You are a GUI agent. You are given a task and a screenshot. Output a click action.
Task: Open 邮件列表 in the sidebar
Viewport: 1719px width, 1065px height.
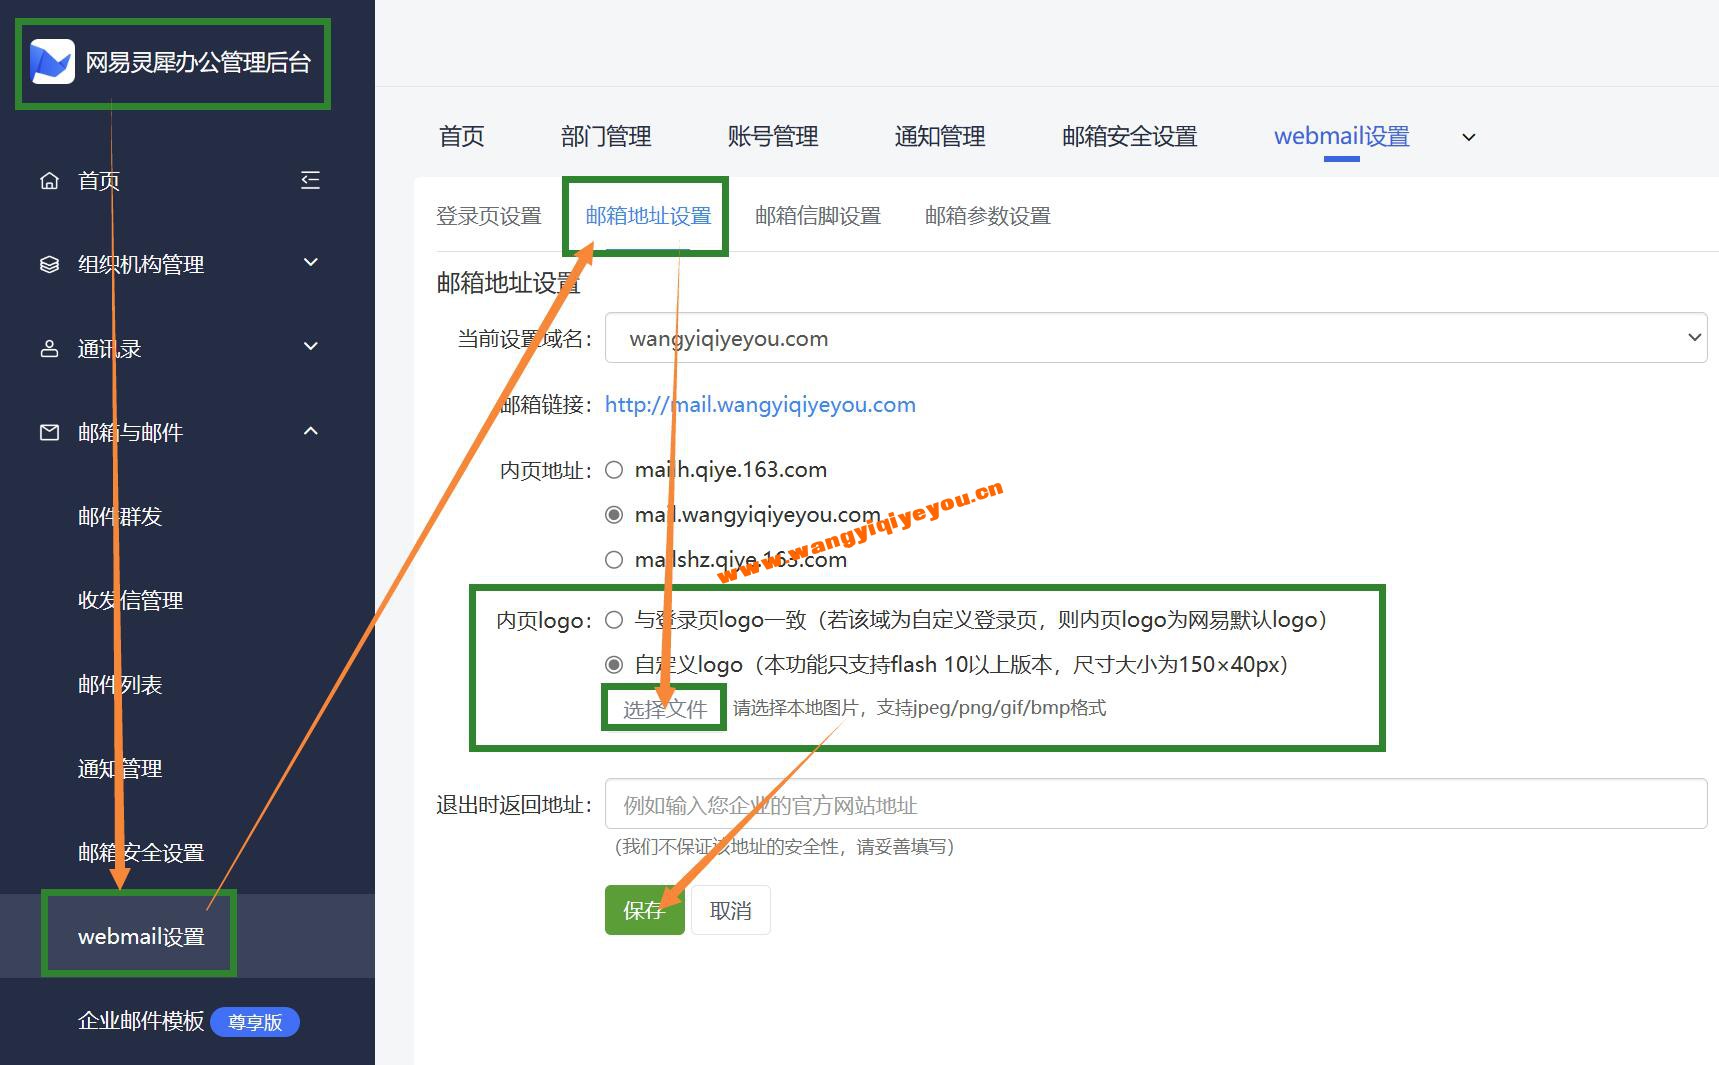(x=120, y=685)
